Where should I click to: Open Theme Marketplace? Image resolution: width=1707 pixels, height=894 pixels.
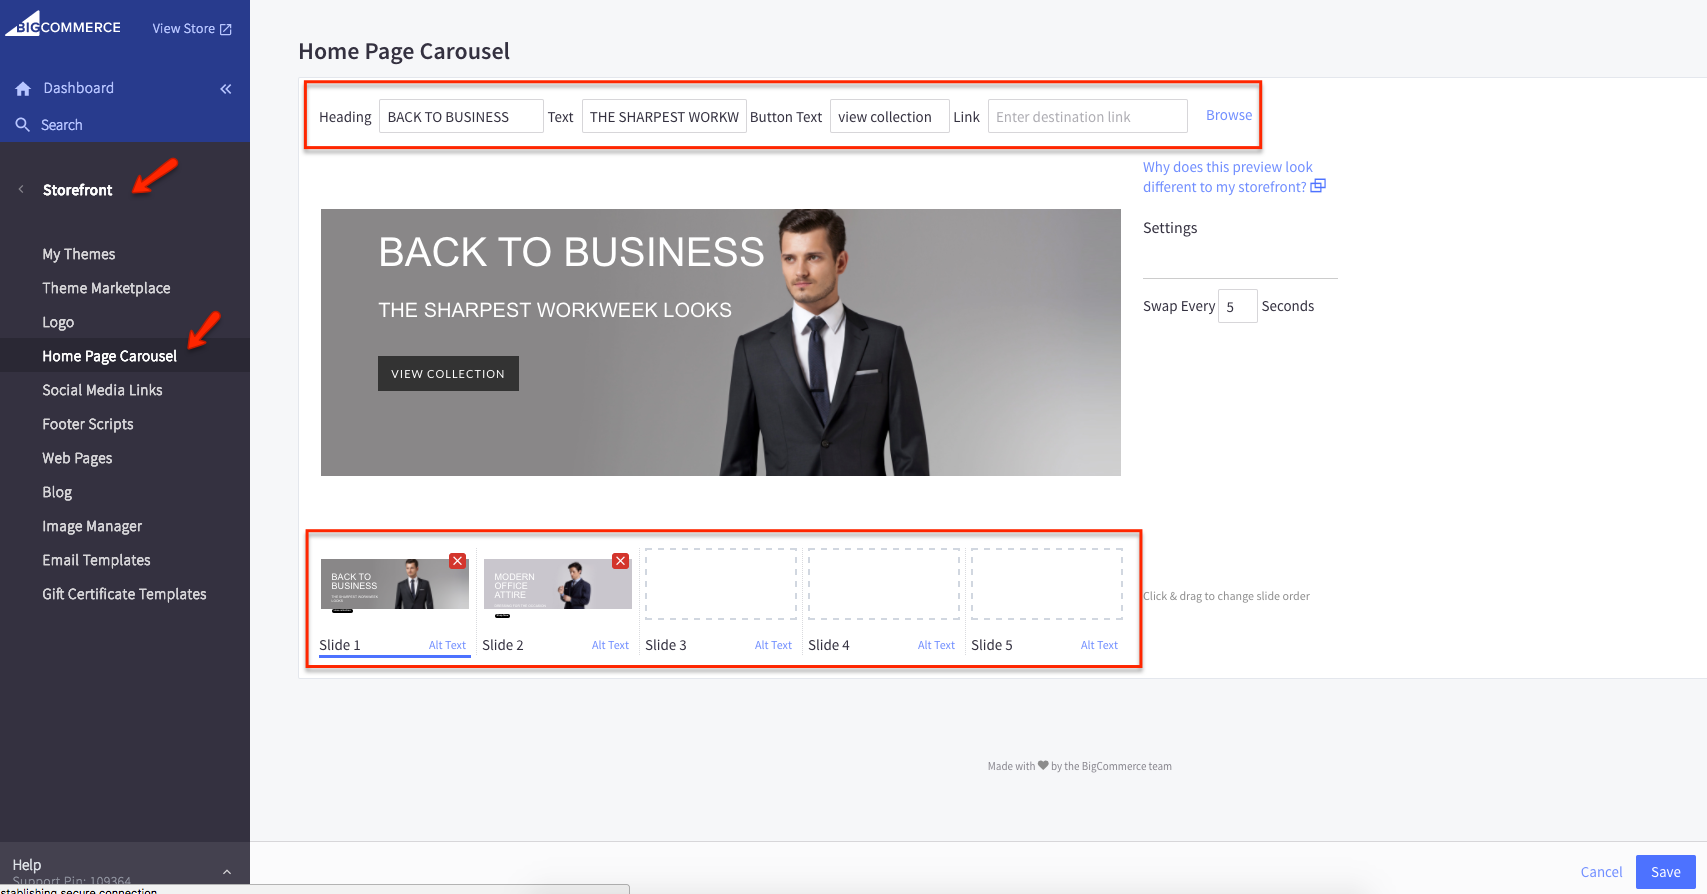(106, 288)
